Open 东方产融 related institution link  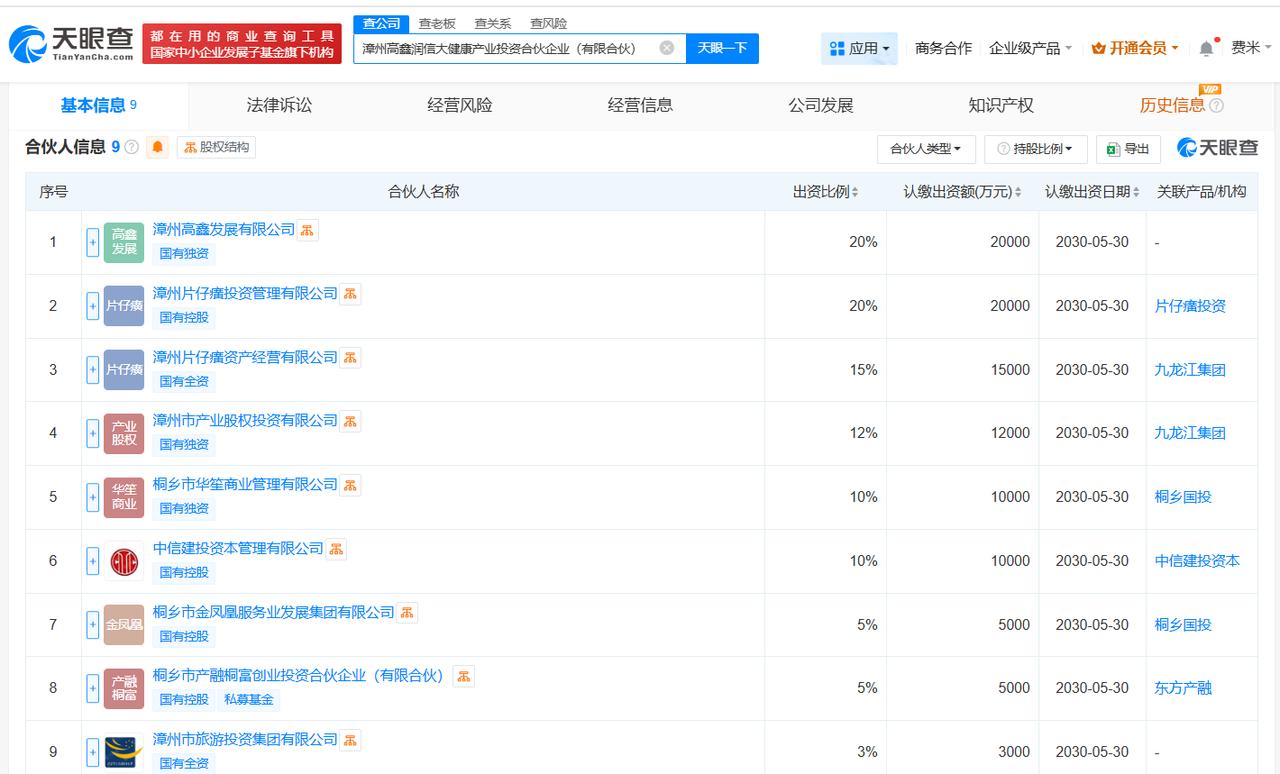tap(1183, 688)
